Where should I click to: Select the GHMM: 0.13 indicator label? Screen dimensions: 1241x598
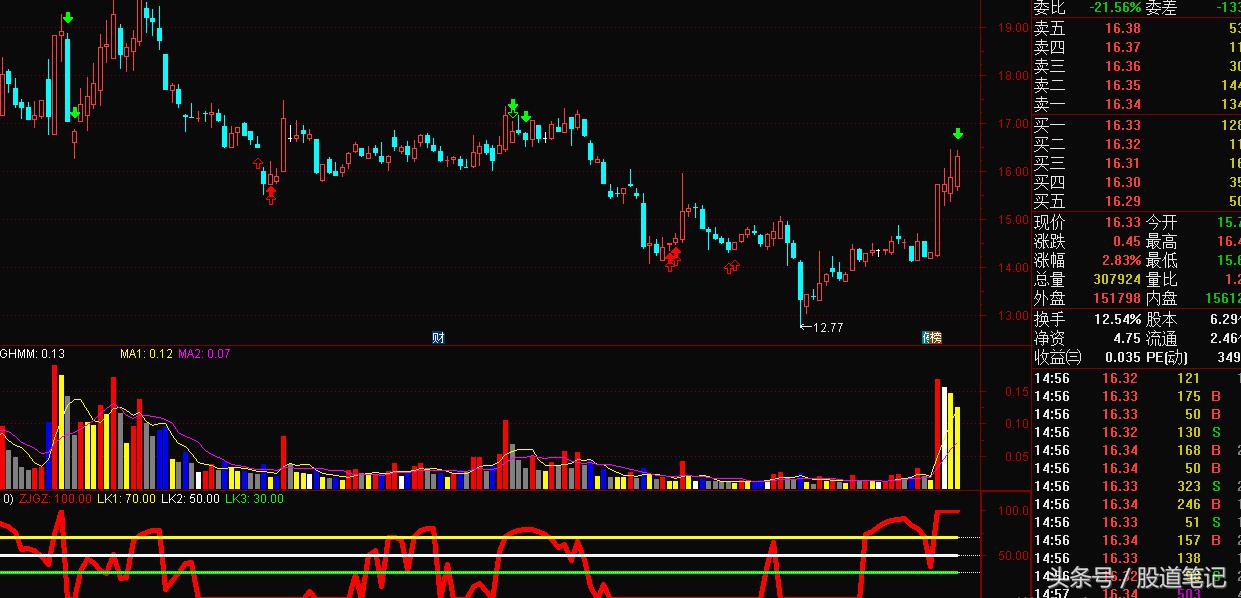[x=33, y=354]
